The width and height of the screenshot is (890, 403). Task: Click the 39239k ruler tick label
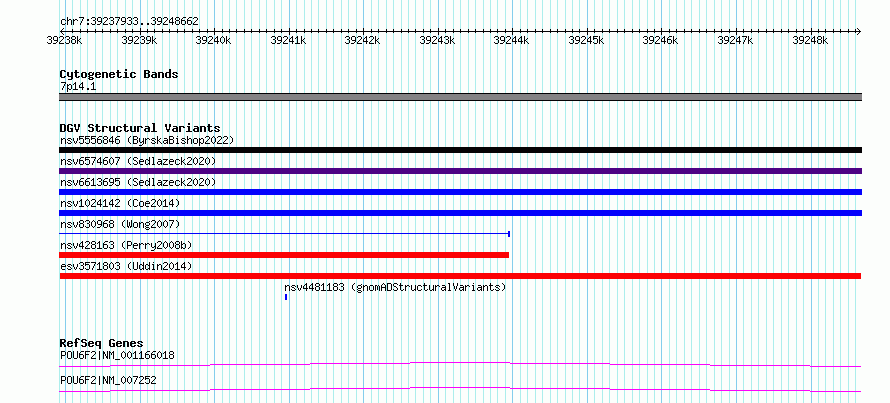coord(139,40)
